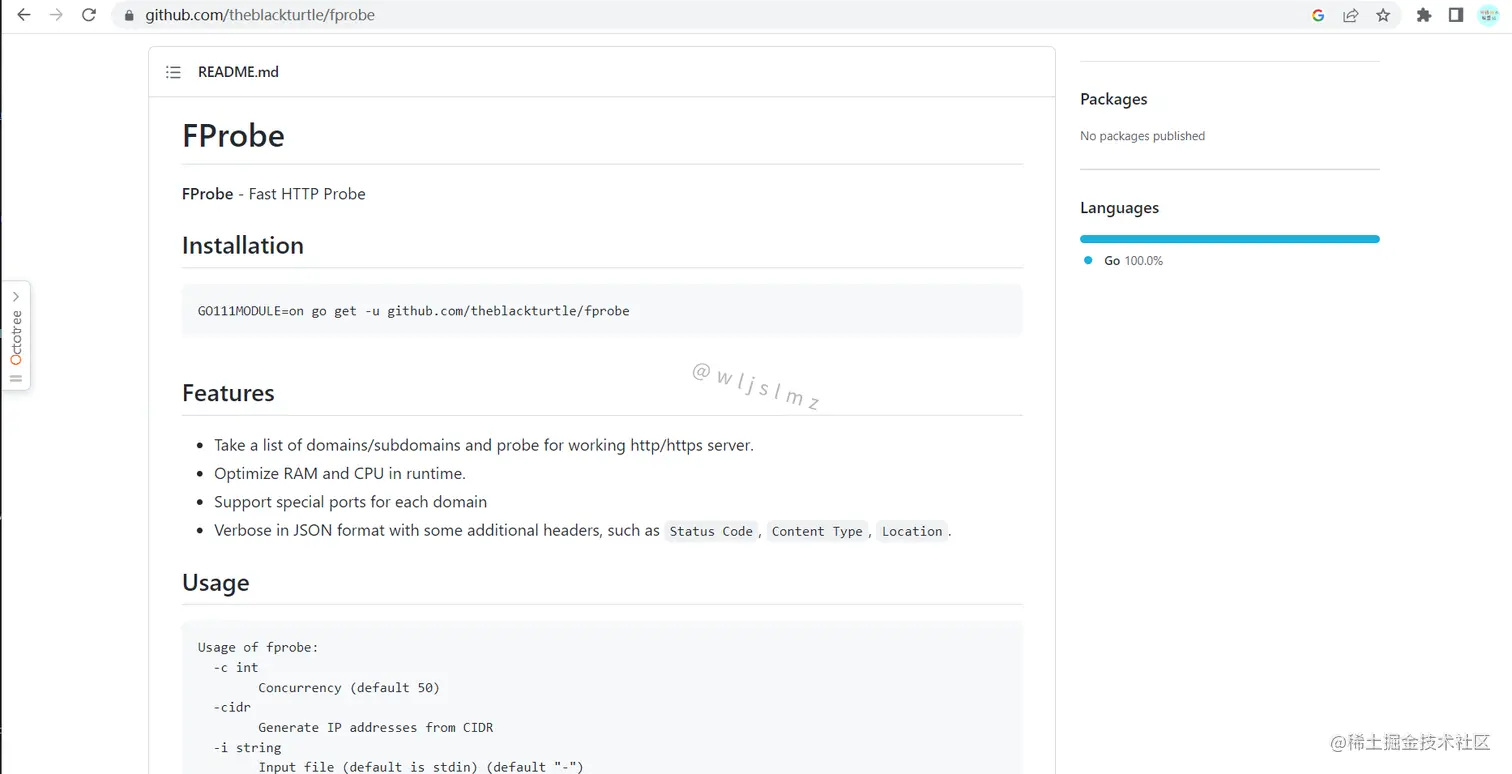The image size is (1512, 774).
Task: Click the 'Content Type' inline code
Action: click(x=817, y=531)
